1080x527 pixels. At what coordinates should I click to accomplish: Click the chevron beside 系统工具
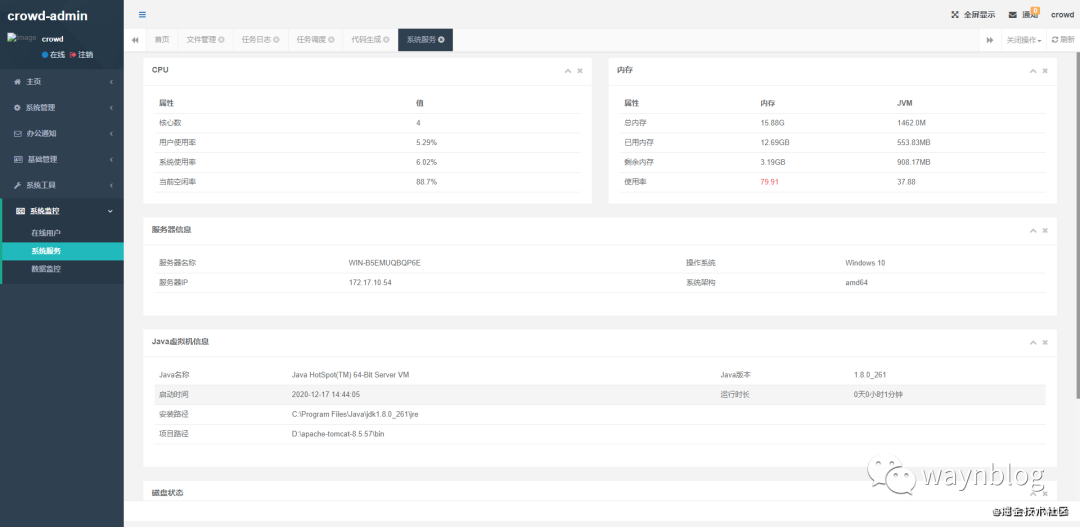(111, 185)
